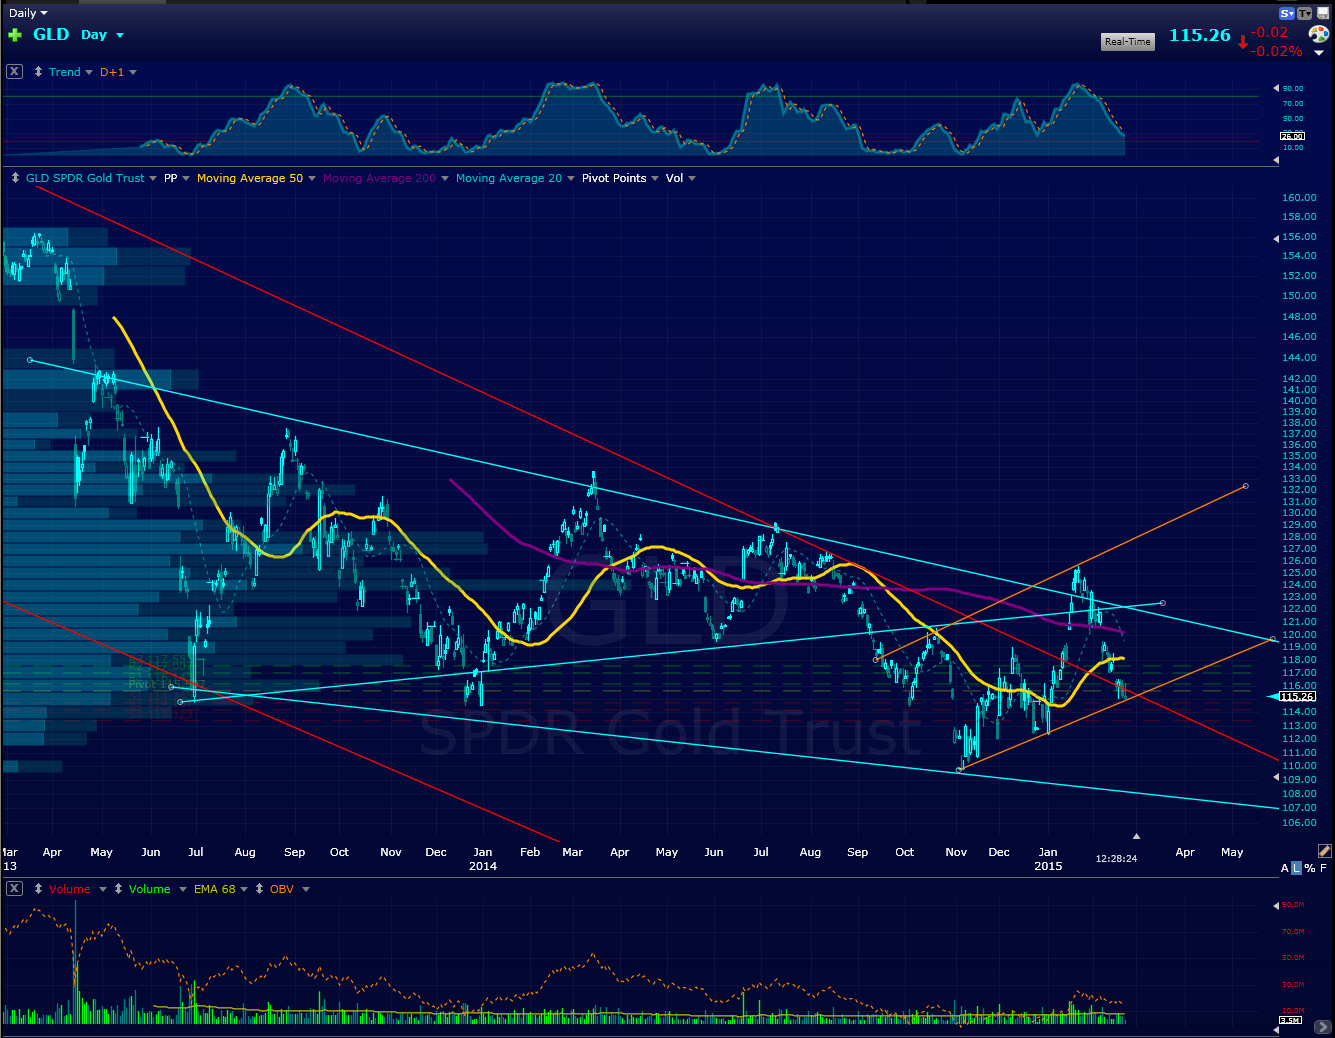Open the white arrow menu below the palette
This screenshot has height=1038, width=1335.
point(1319,53)
